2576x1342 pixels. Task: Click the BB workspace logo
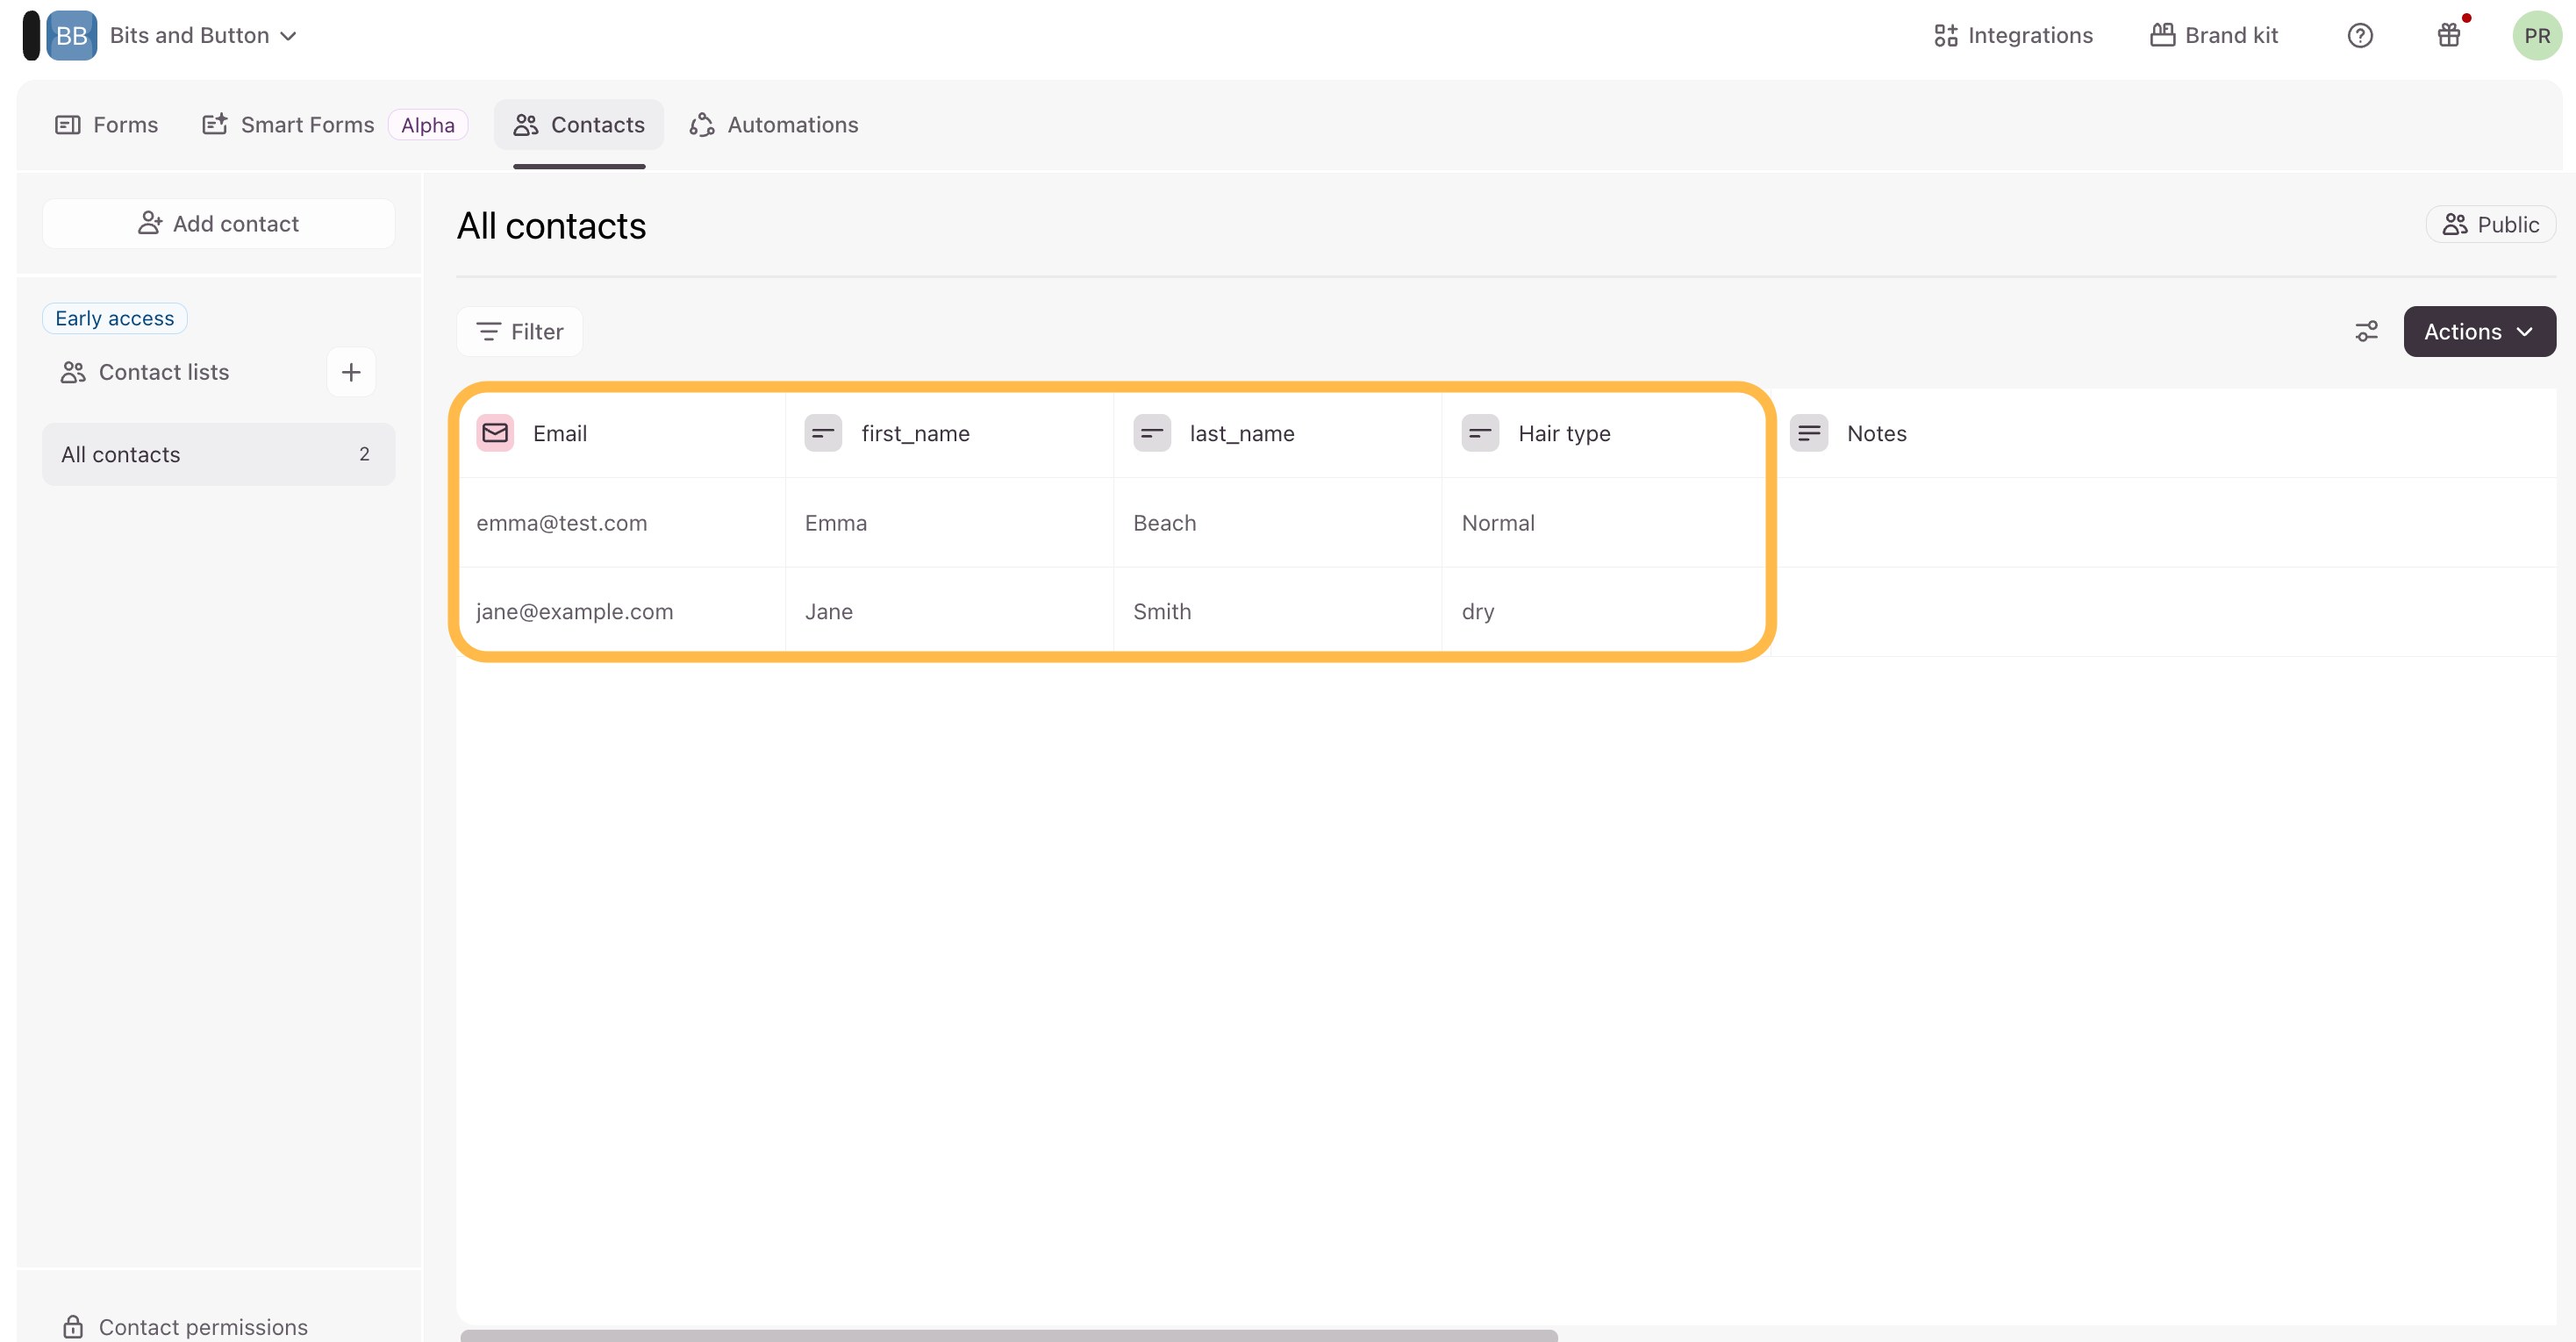click(x=71, y=36)
